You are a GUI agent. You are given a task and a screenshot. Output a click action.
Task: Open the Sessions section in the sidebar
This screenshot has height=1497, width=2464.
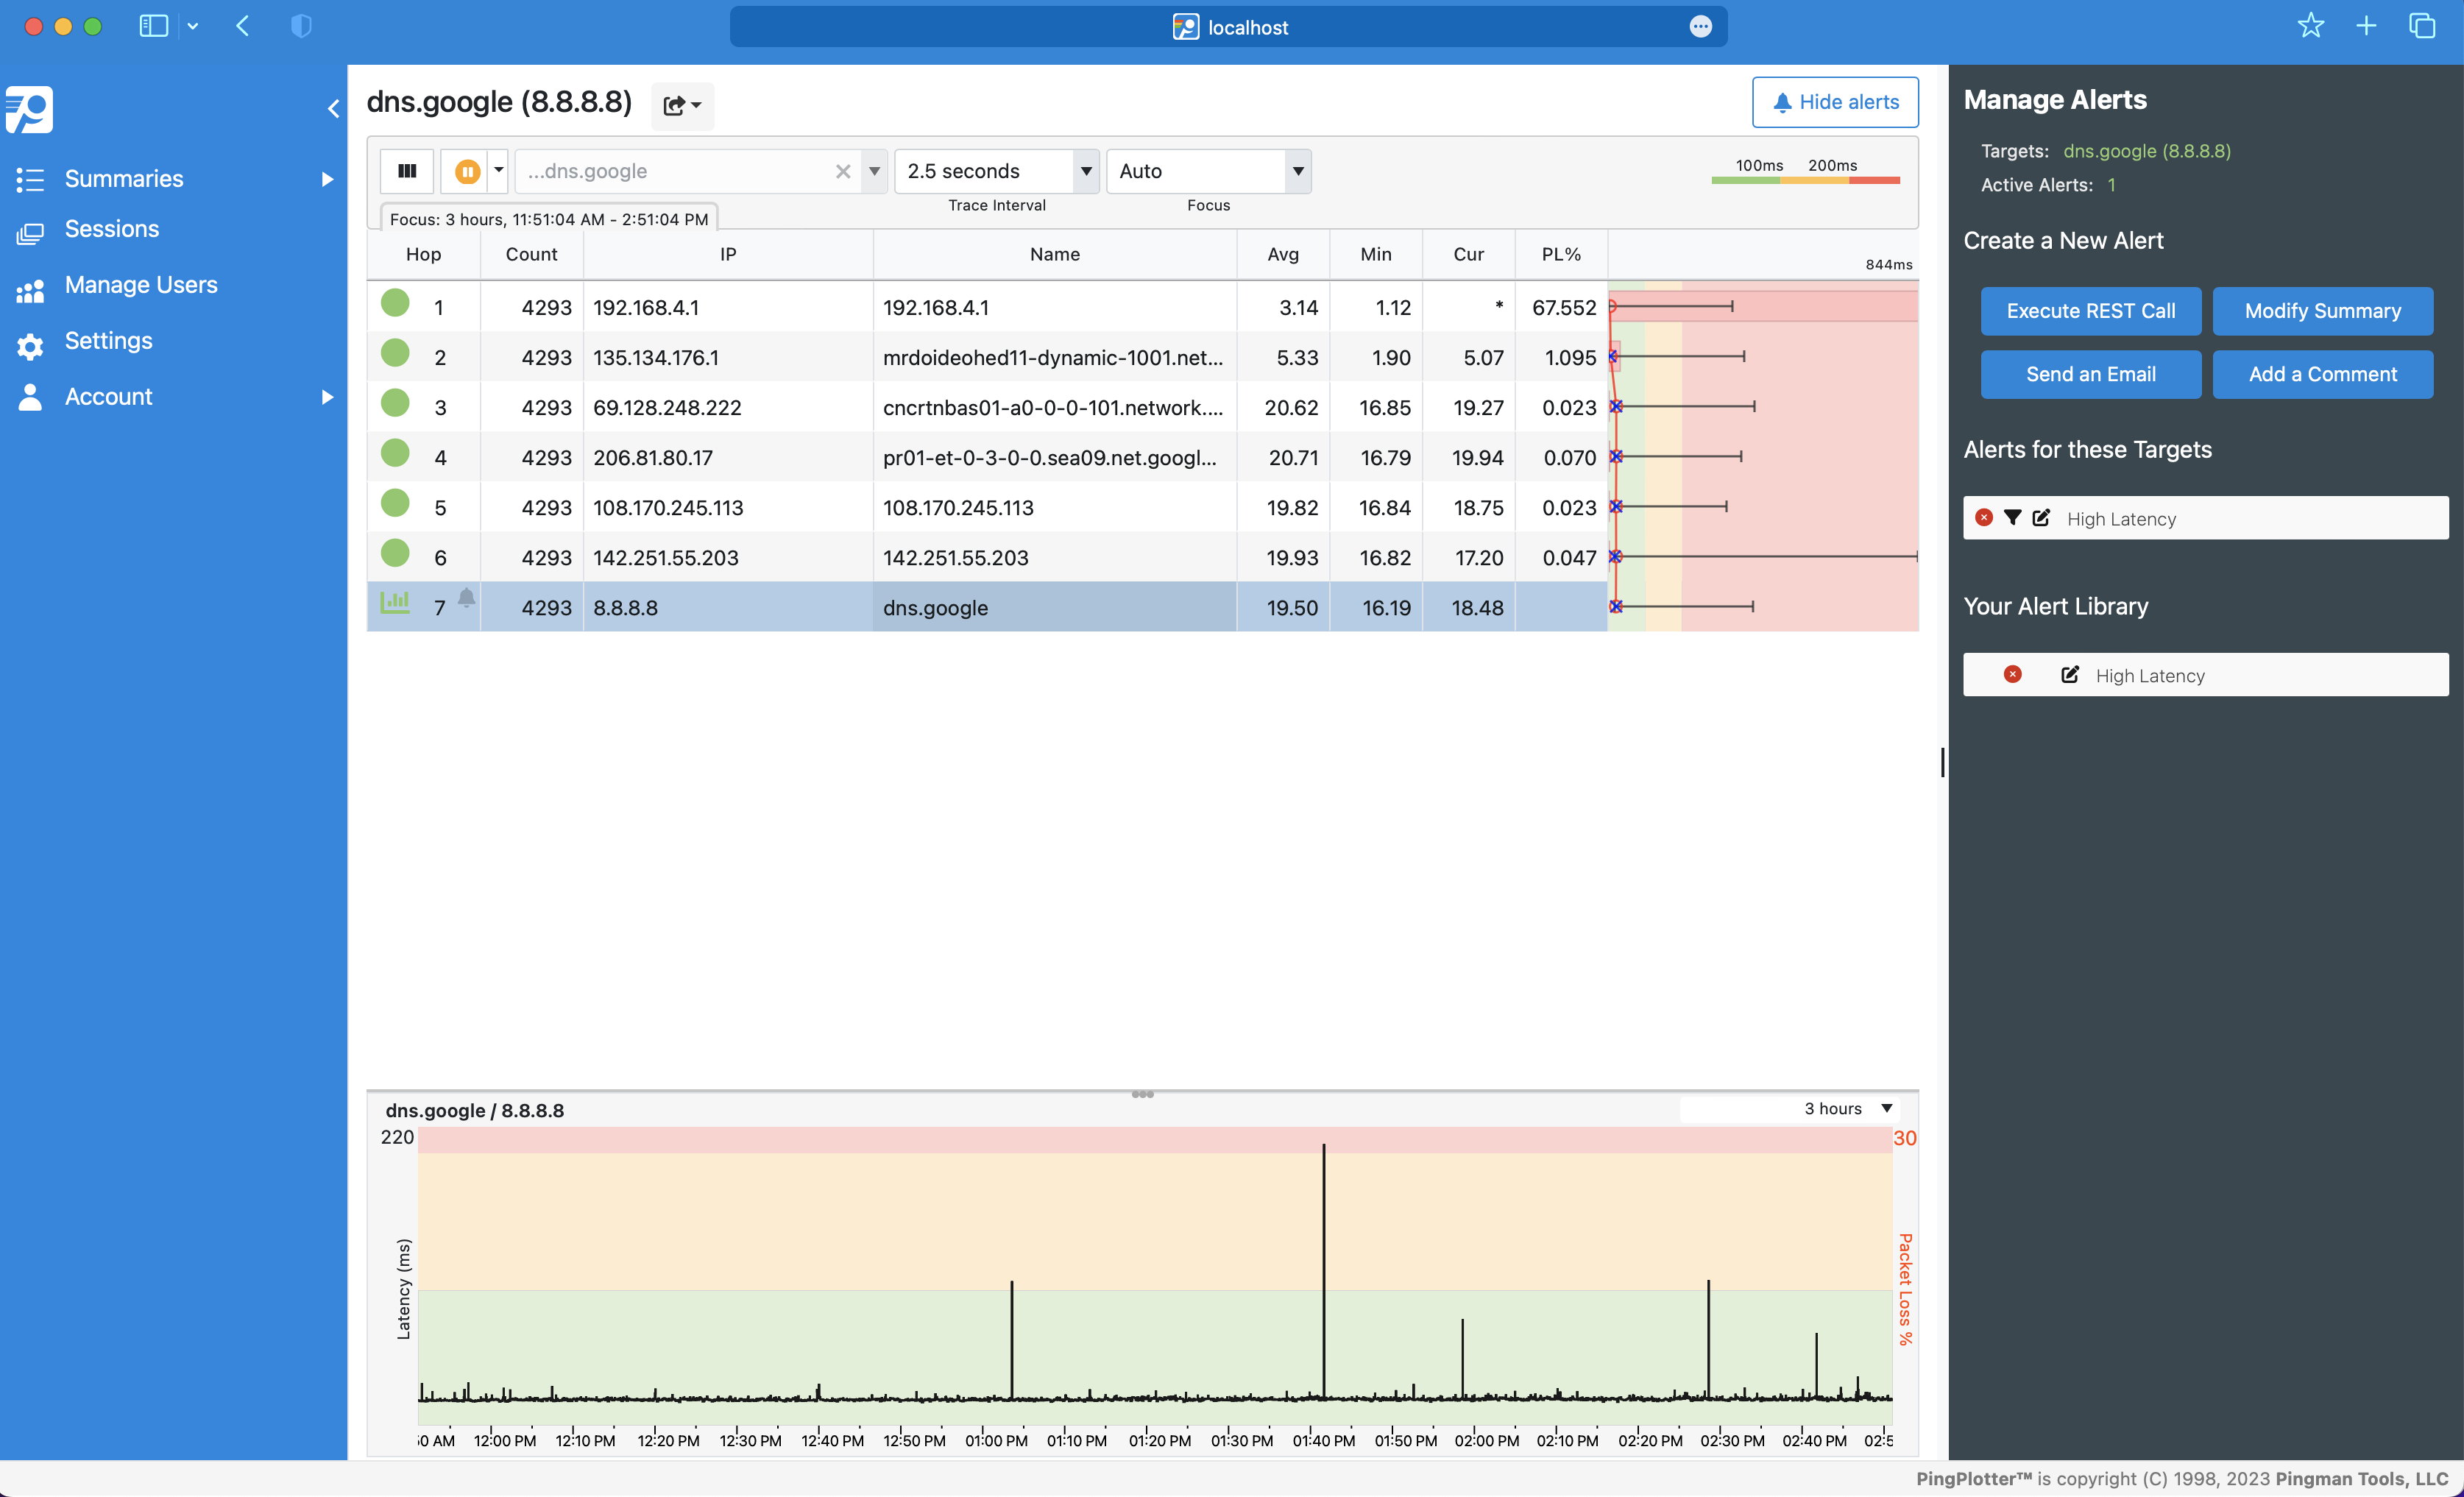point(112,228)
